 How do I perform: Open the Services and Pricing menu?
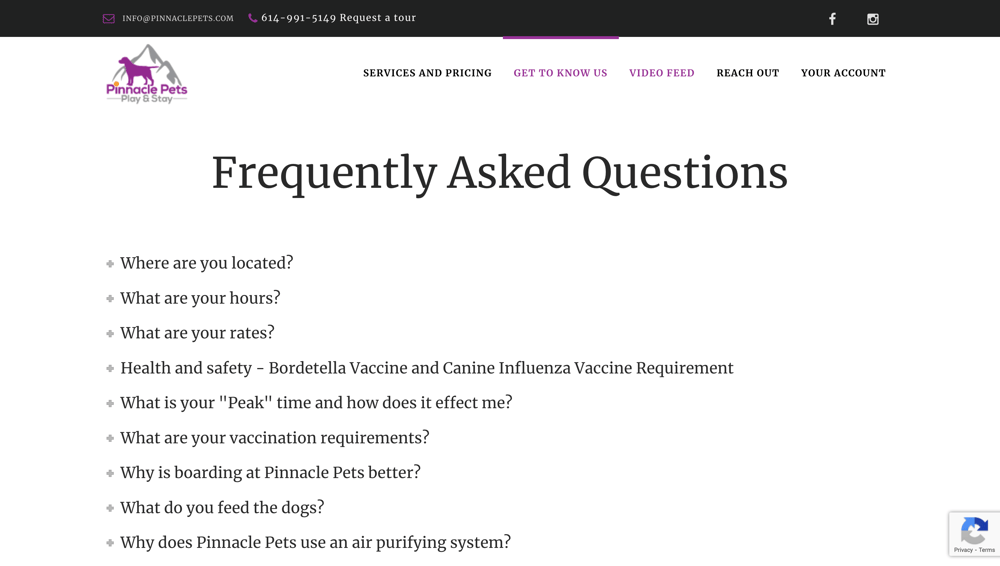click(x=427, y=73)
